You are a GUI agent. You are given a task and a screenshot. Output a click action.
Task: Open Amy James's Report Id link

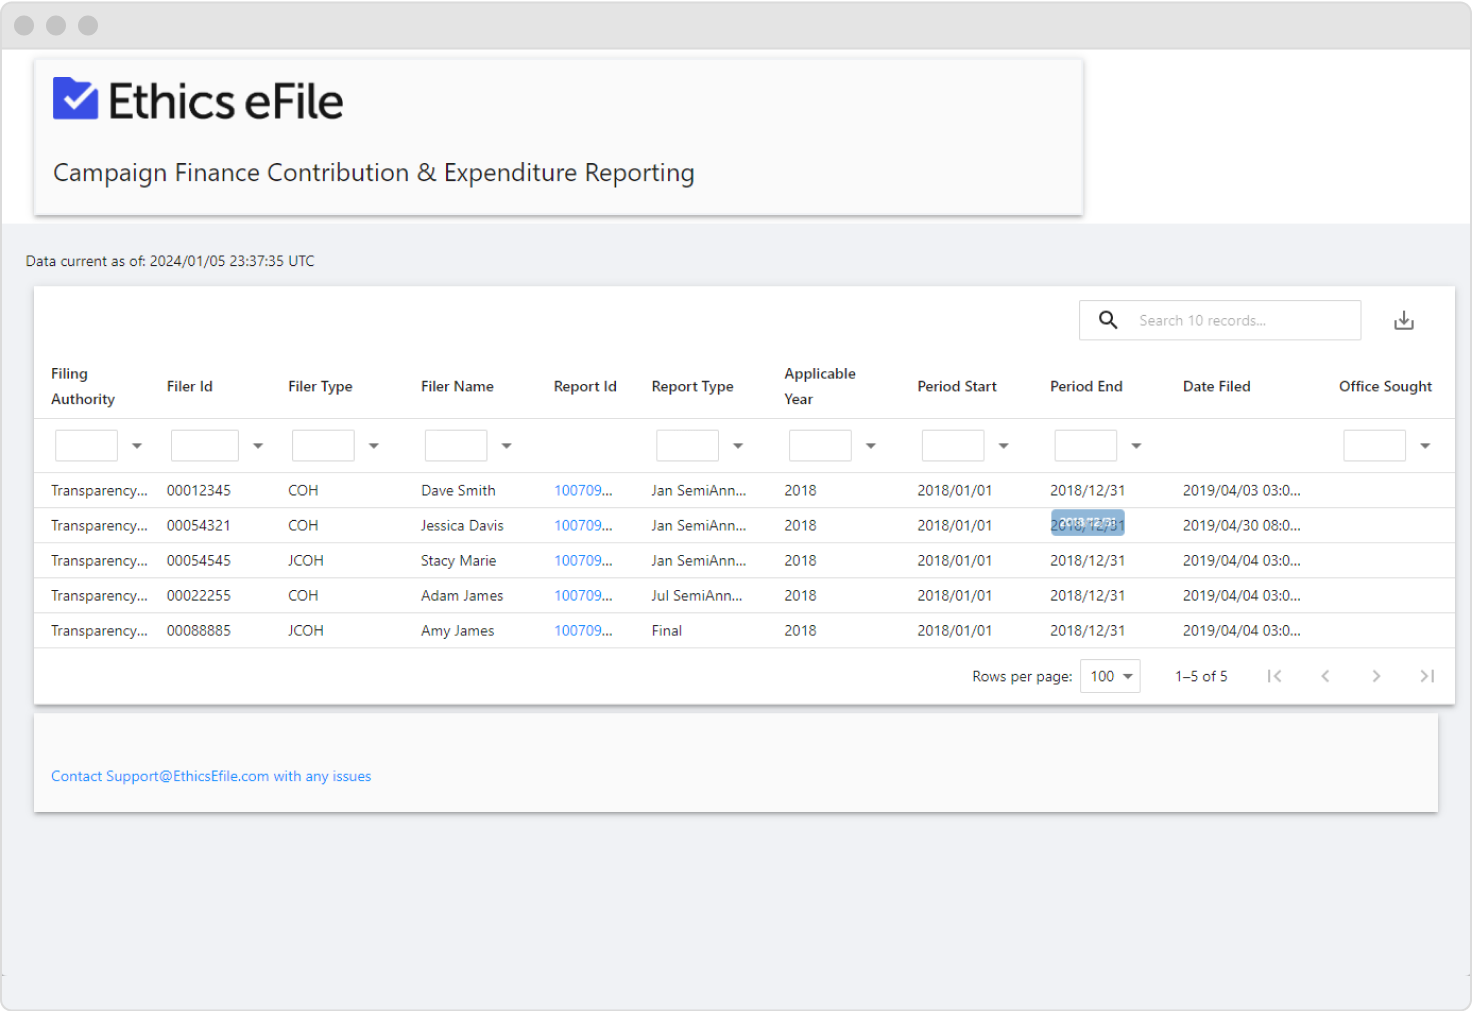click(583, 630)
